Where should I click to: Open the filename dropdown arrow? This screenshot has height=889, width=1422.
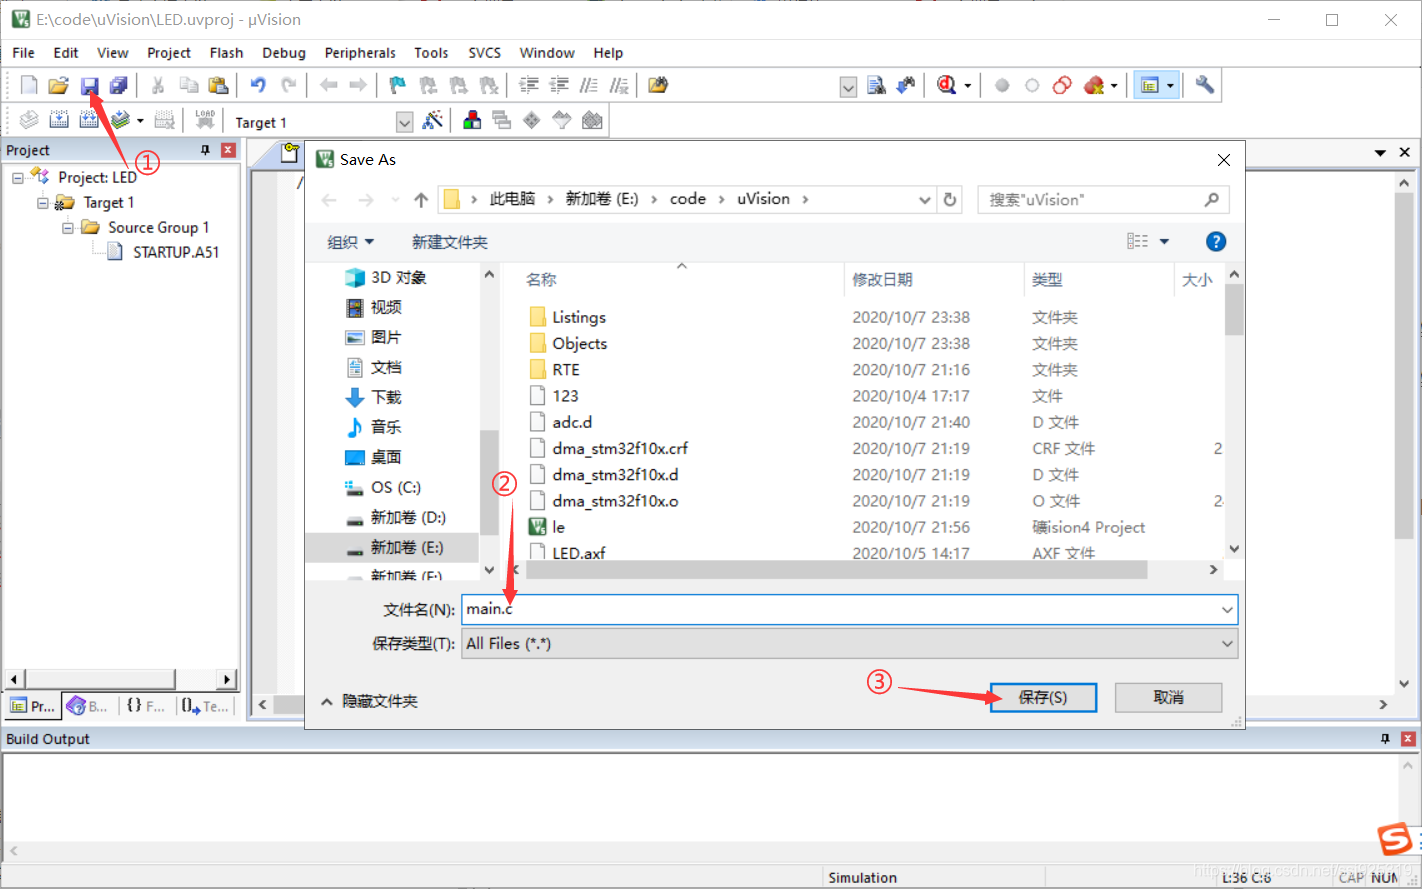(x=1227, y=609)
